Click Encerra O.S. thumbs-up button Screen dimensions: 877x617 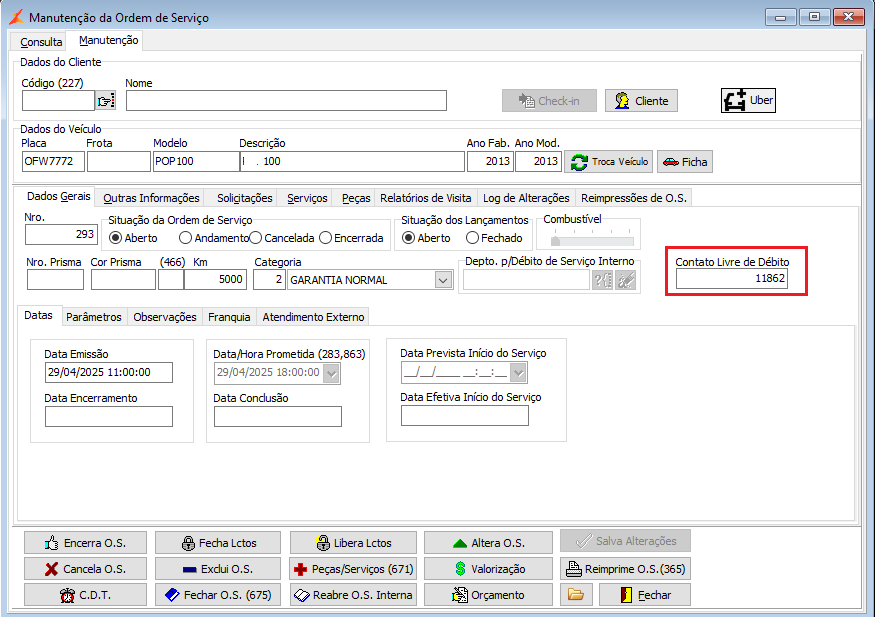coord(85,543)
